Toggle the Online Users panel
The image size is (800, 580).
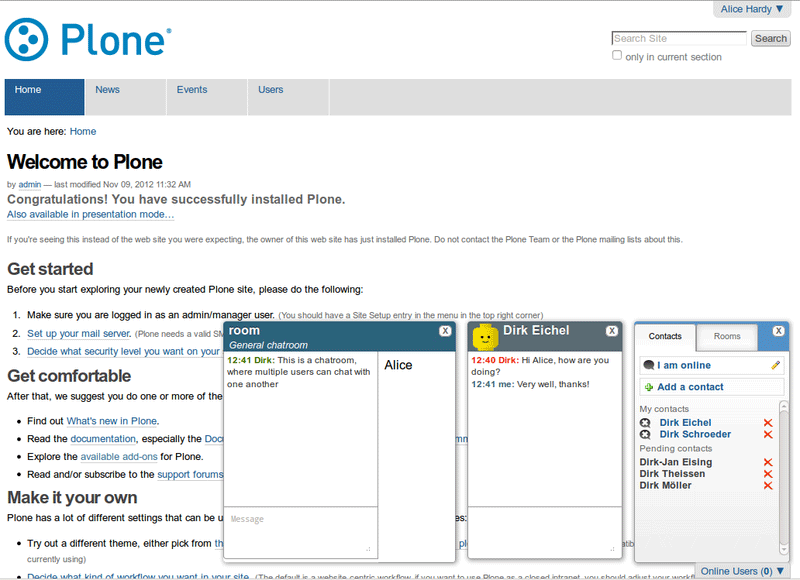tap(742, 571)
